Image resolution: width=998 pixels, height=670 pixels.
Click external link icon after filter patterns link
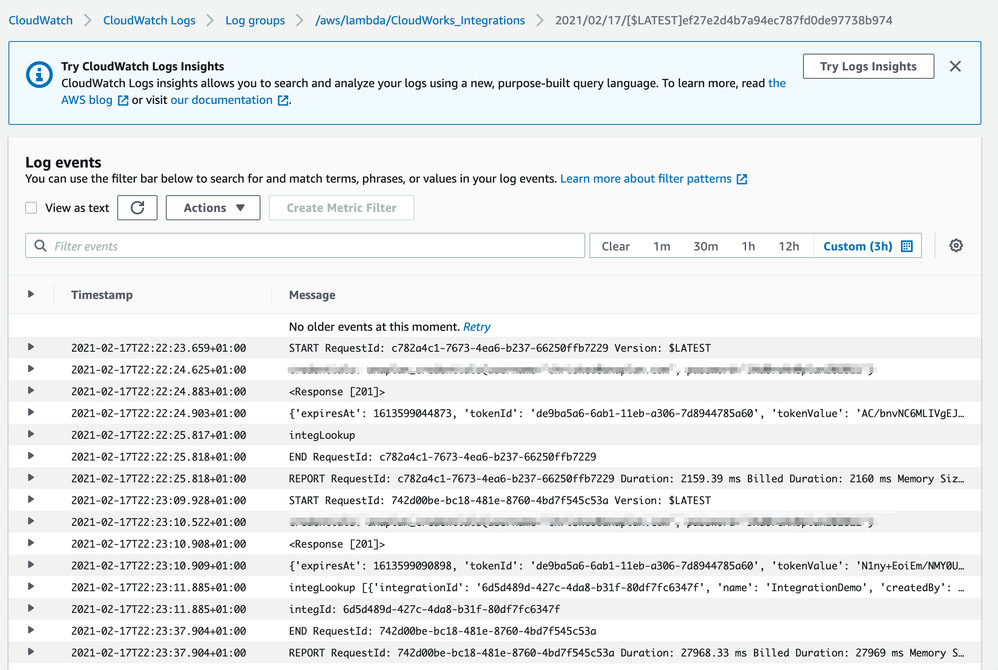pyautogui.click(x=741, y=179)
